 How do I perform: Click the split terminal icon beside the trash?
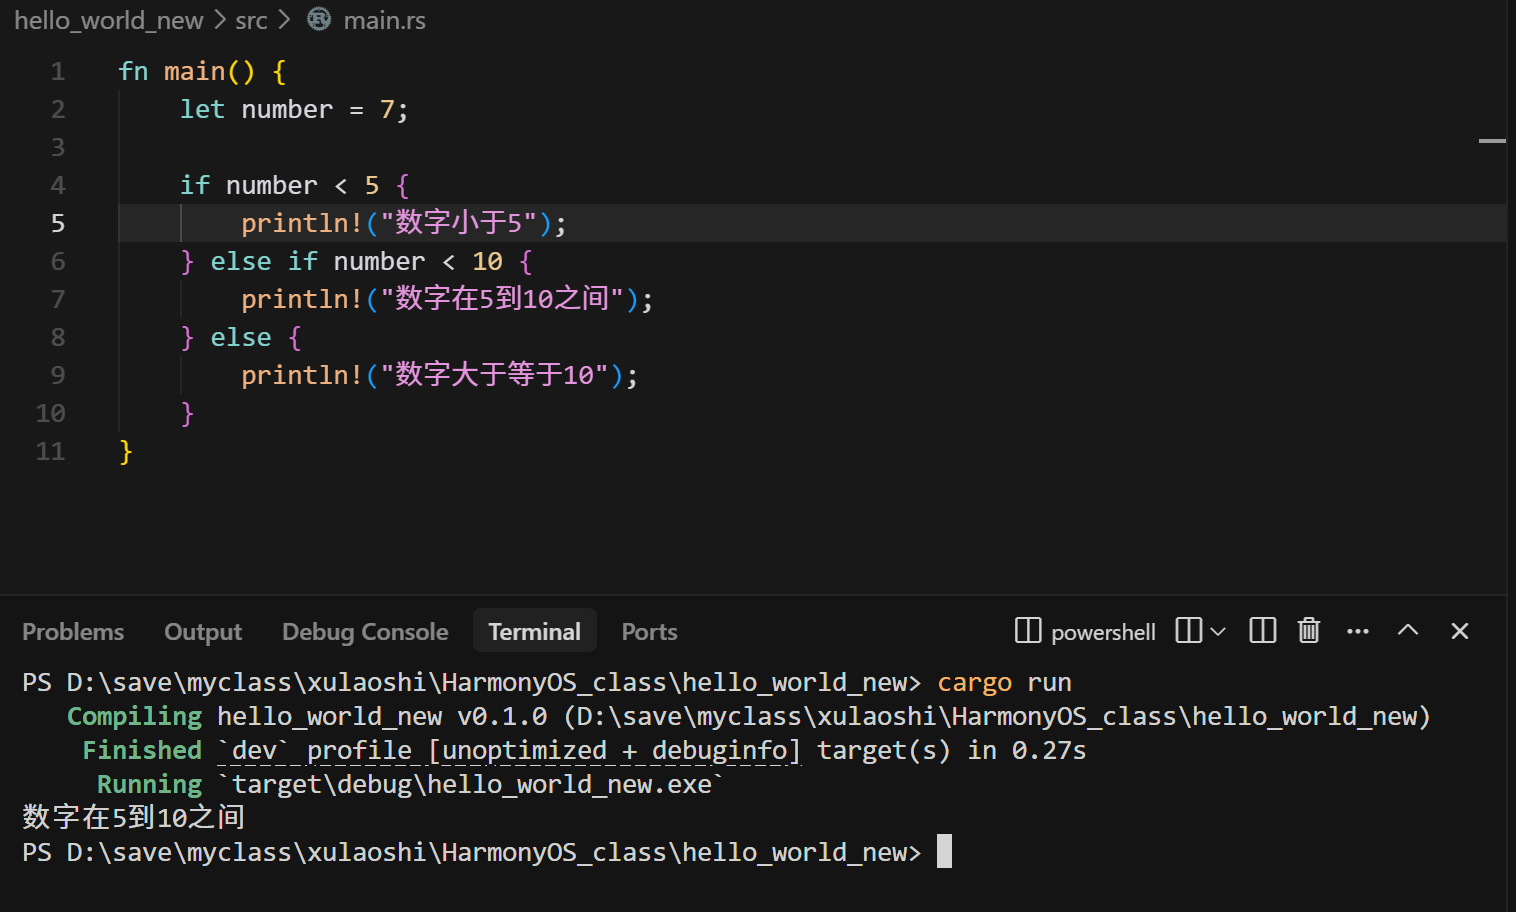click(x=1263, y=630)
